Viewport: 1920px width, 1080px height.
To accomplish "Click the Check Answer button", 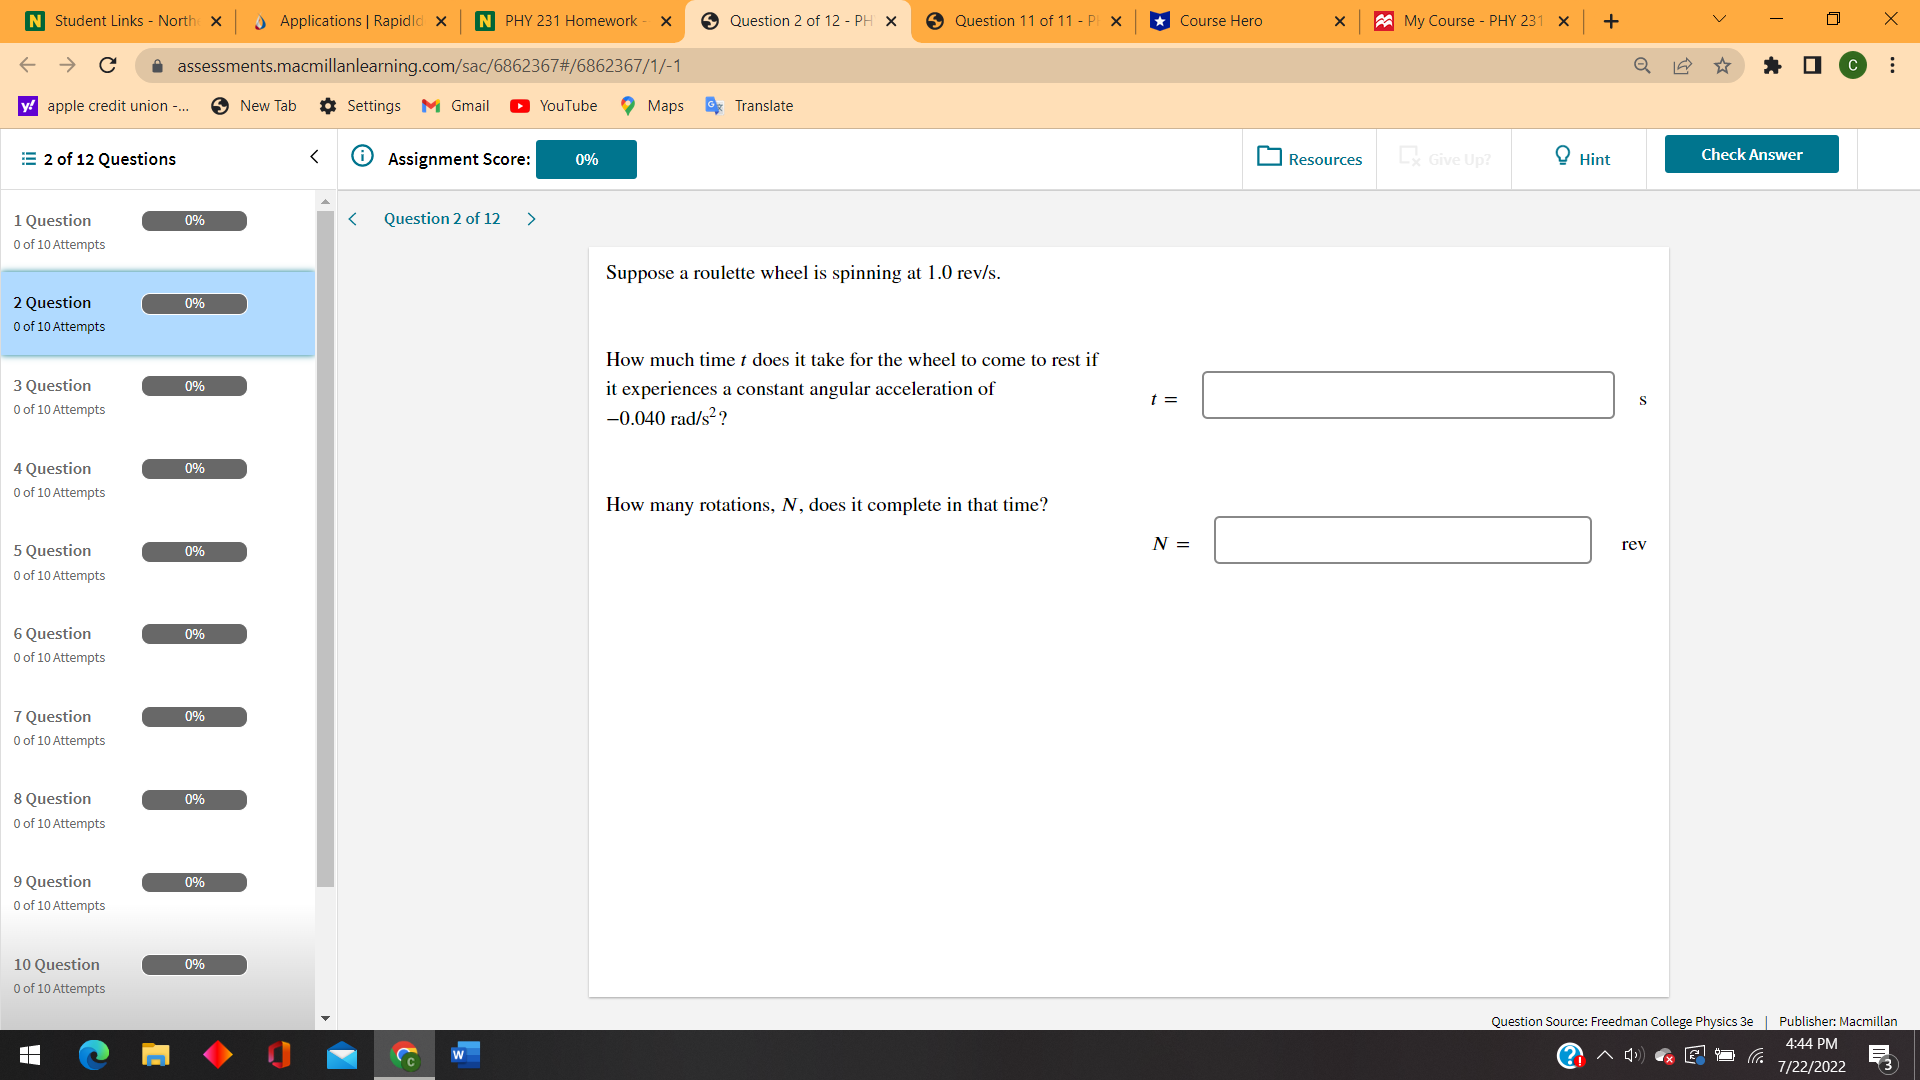I will [1751, 154].
